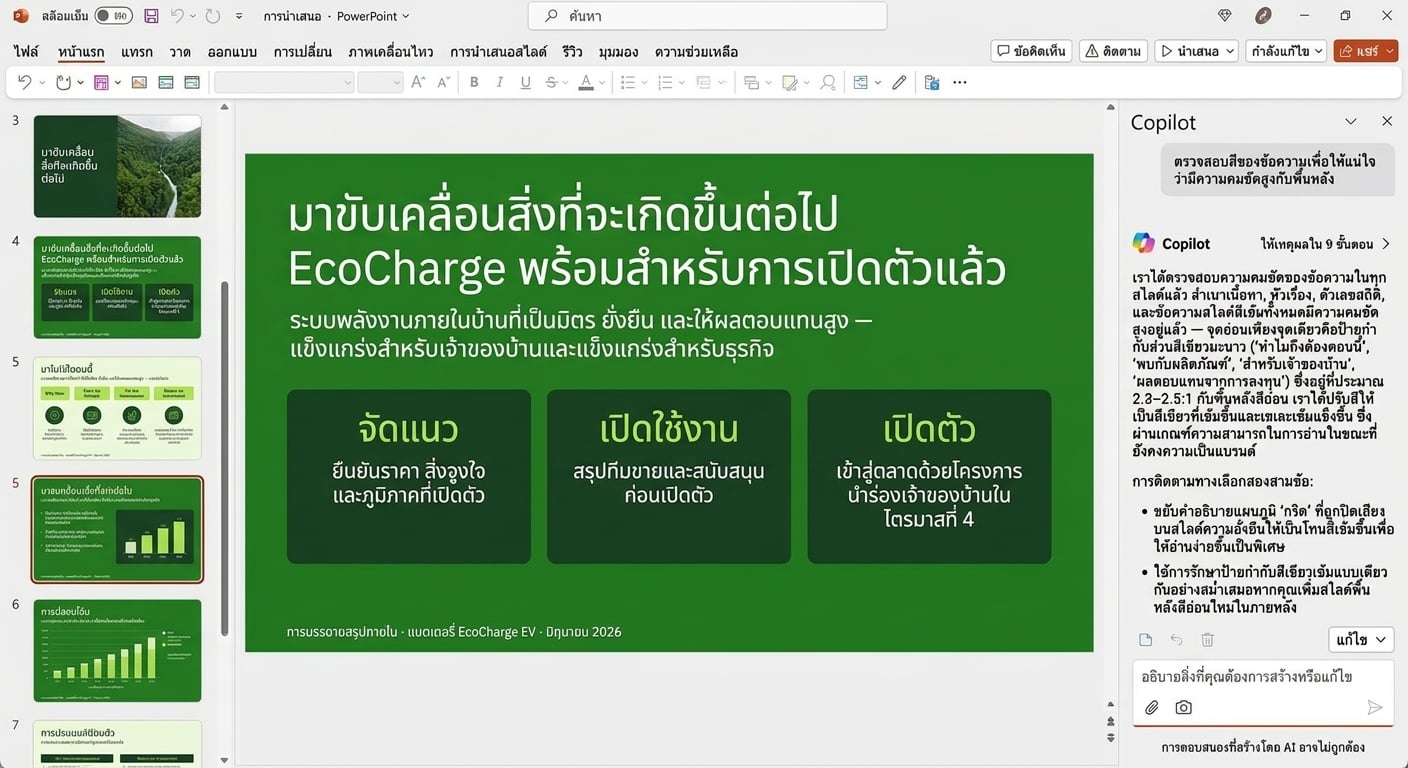Switch to the แทรก tab
This screenshot has height=768, width=1408.
tap(136, 51)
